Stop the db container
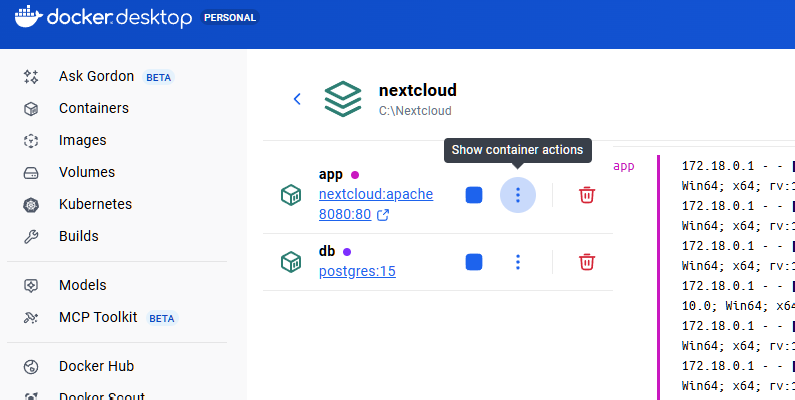The height and width of the screenshot is (400, 795). click(x=474, y=262)
